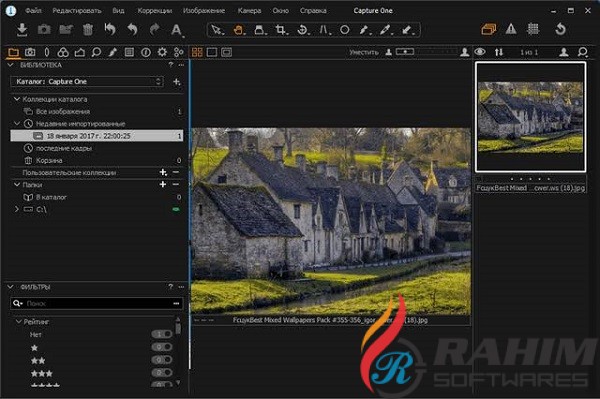Click the trash Delete icon in toolbar
600x399 pixels.
pos(88,29)
